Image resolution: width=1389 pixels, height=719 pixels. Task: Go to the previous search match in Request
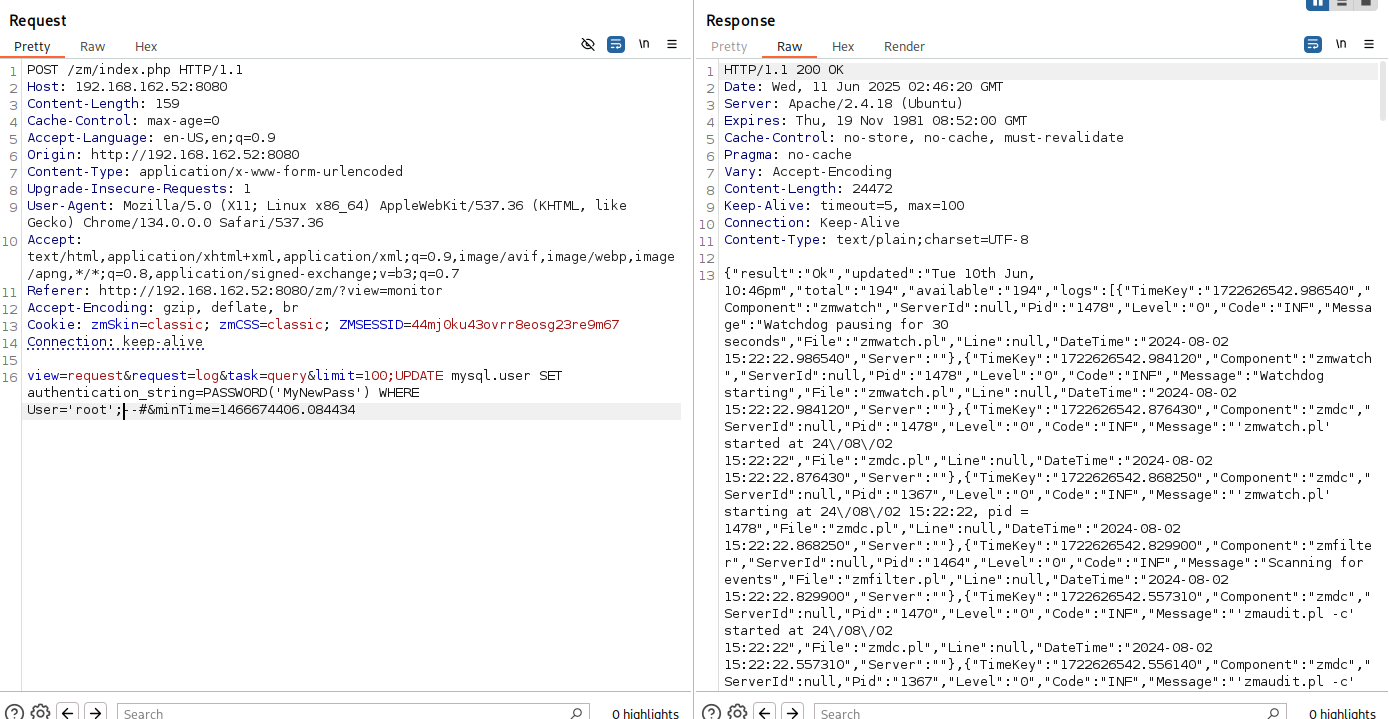pyautogui.click(x=67, y=712)
